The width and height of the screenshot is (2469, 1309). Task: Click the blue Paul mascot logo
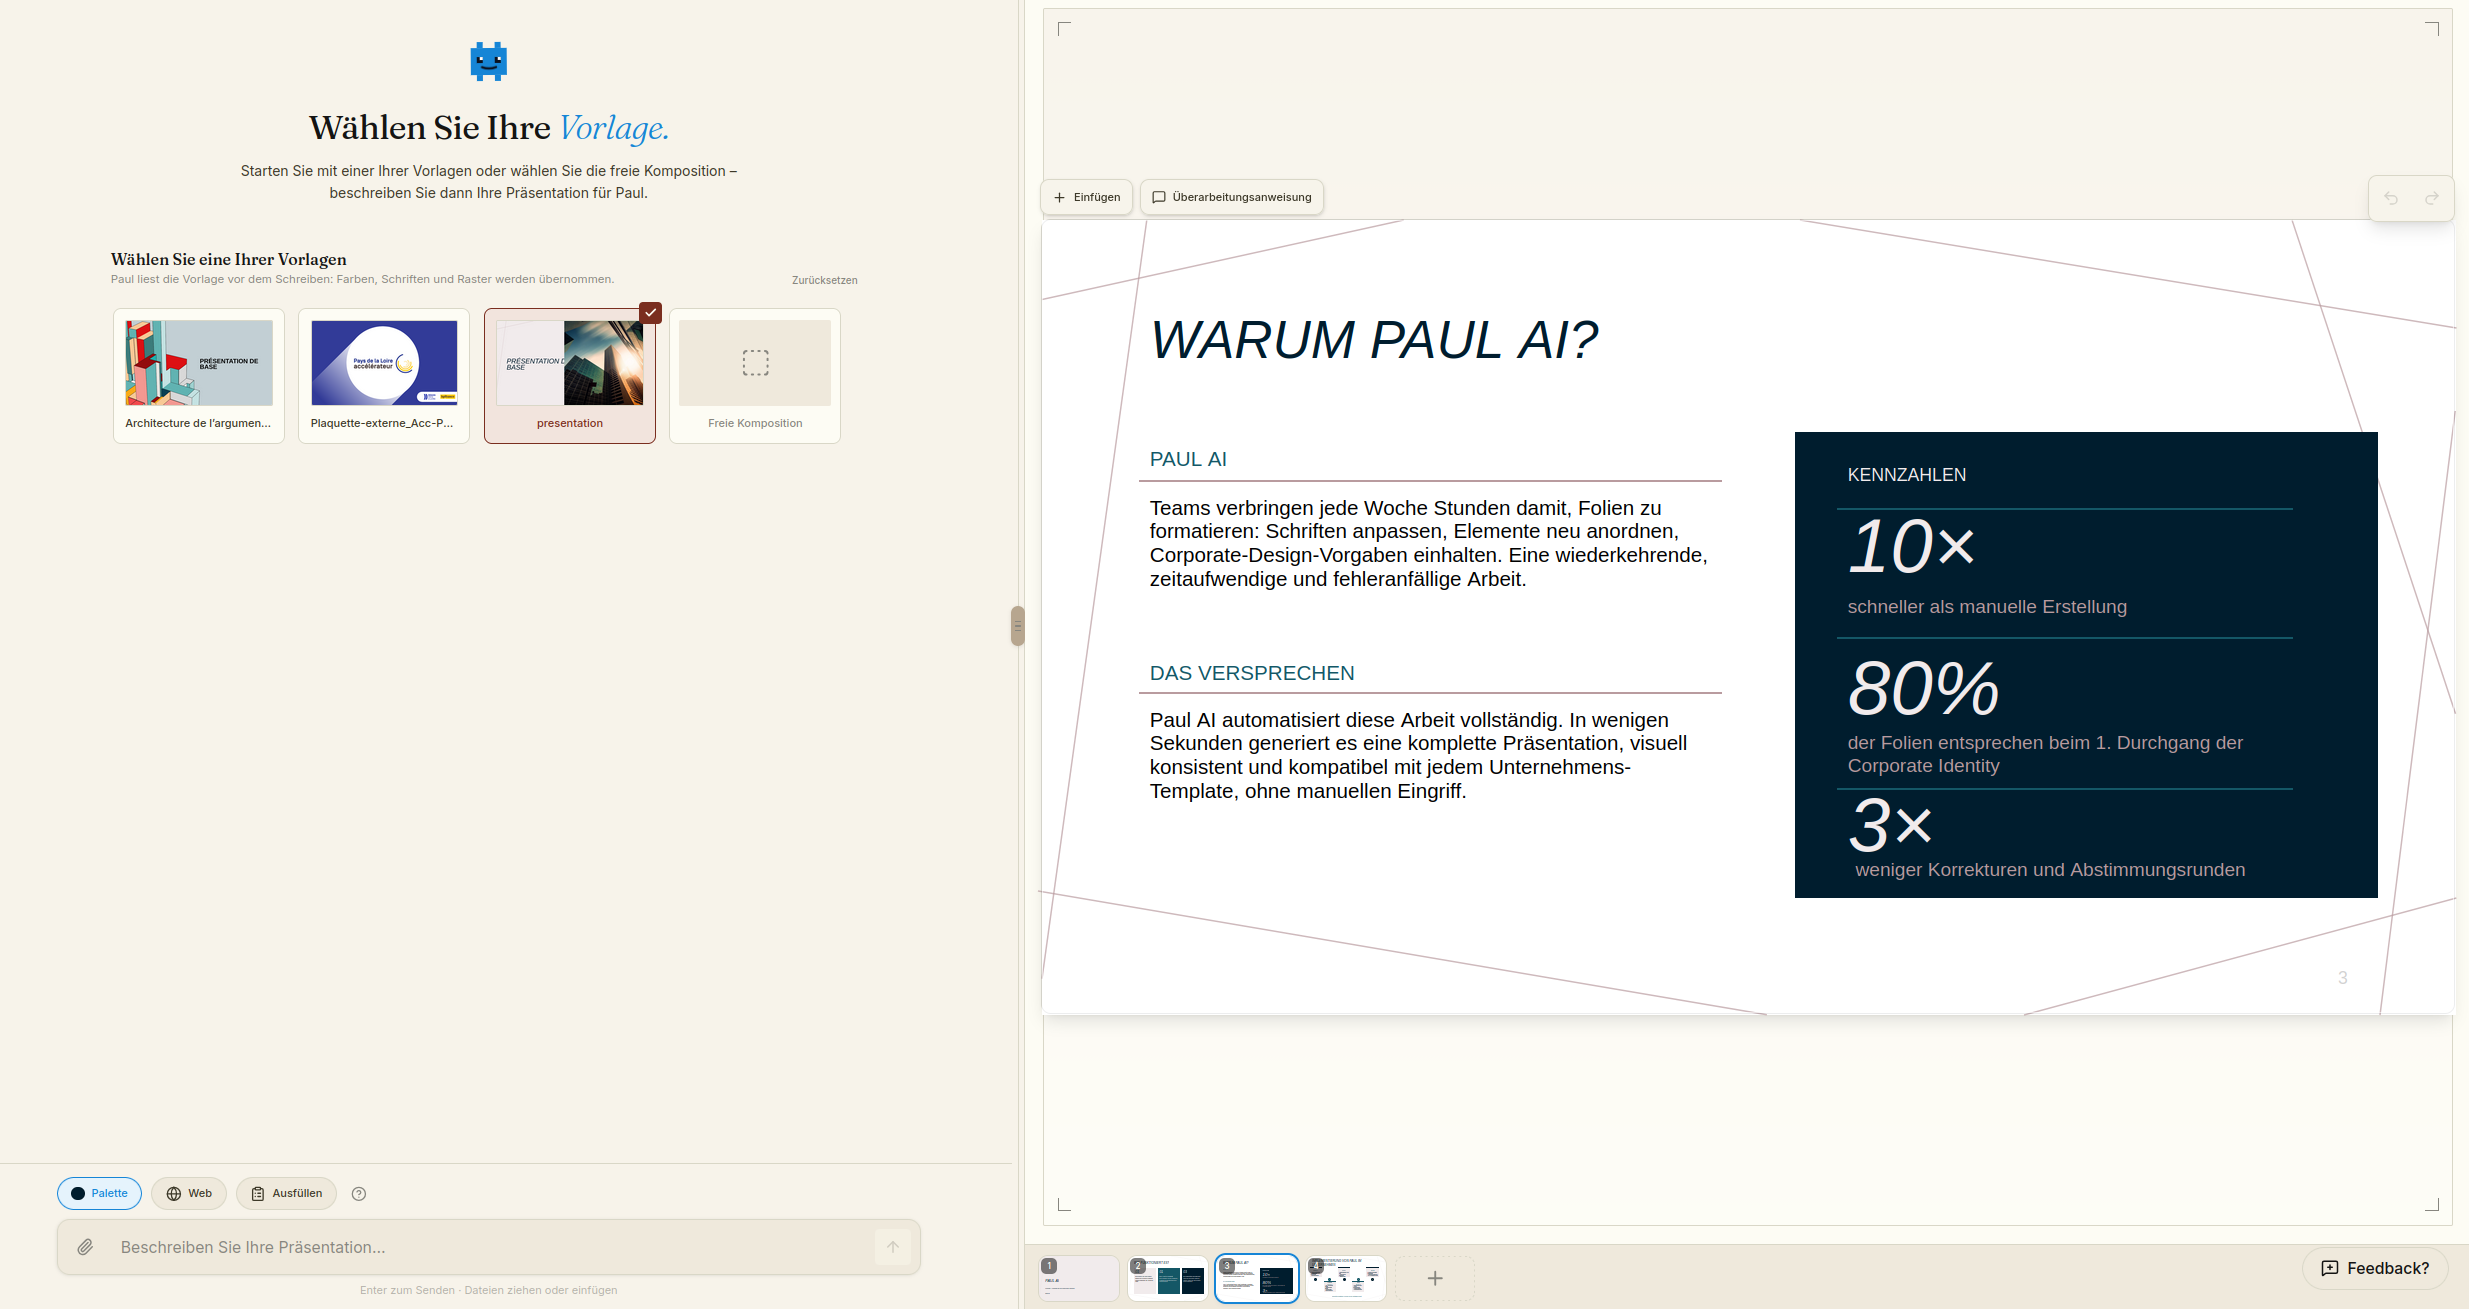tap(489, 61)
